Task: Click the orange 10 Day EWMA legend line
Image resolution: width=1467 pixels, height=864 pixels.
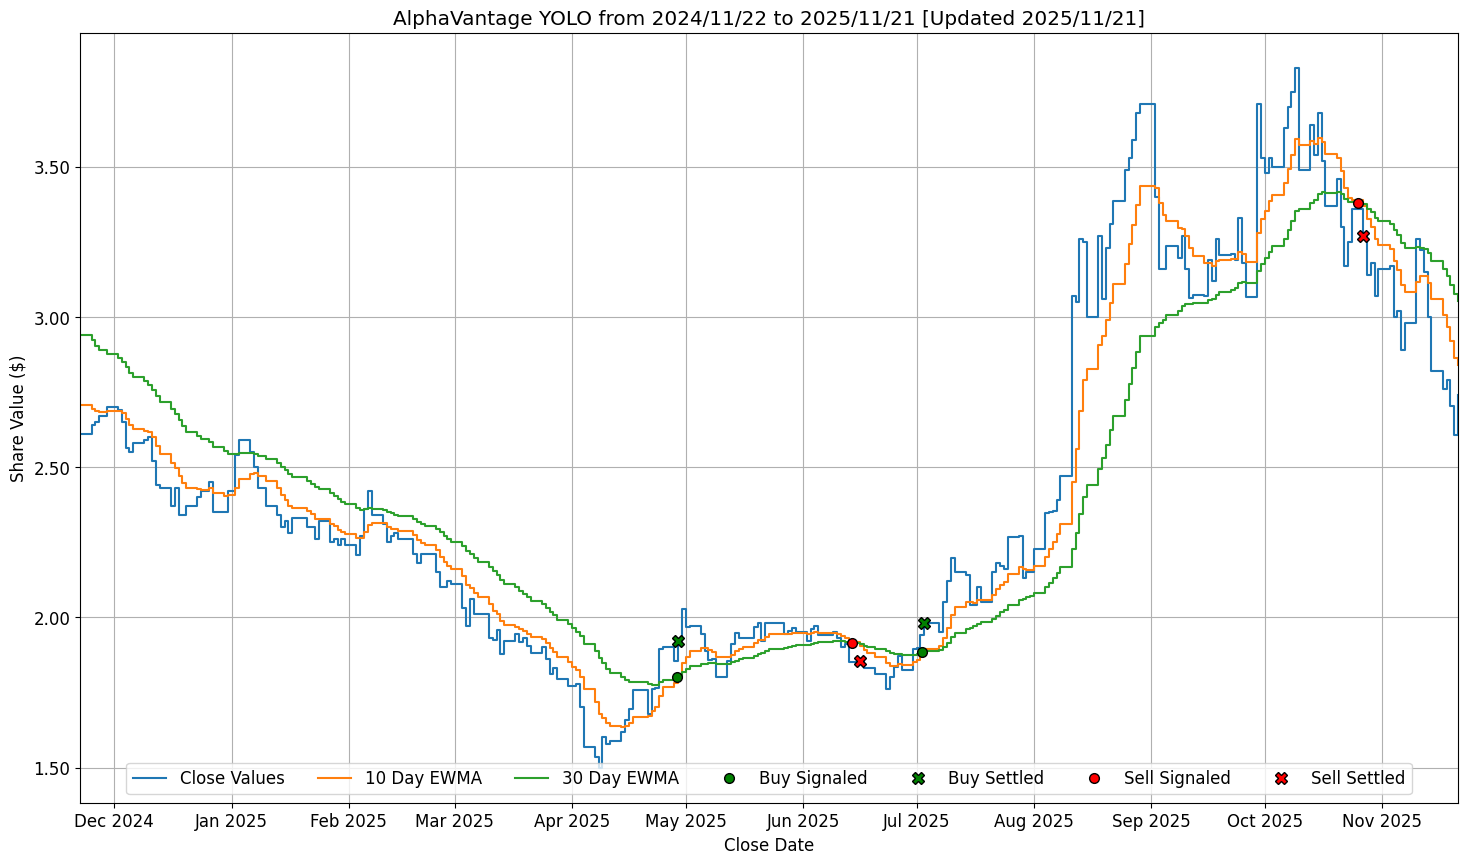Action: coord(335,778)
